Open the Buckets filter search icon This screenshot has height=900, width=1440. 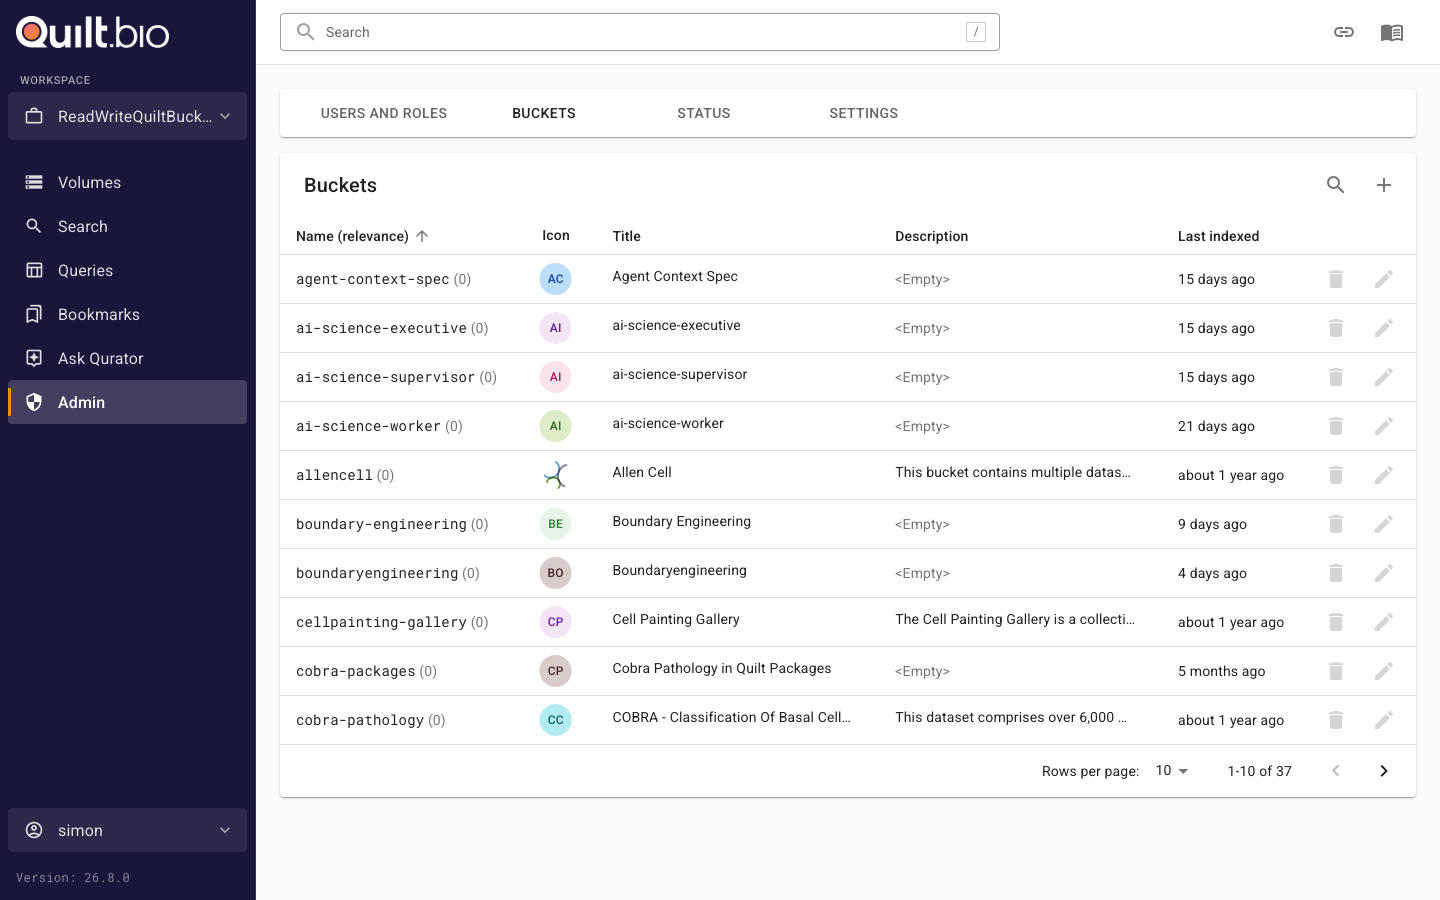click(x=1335, y=185)
